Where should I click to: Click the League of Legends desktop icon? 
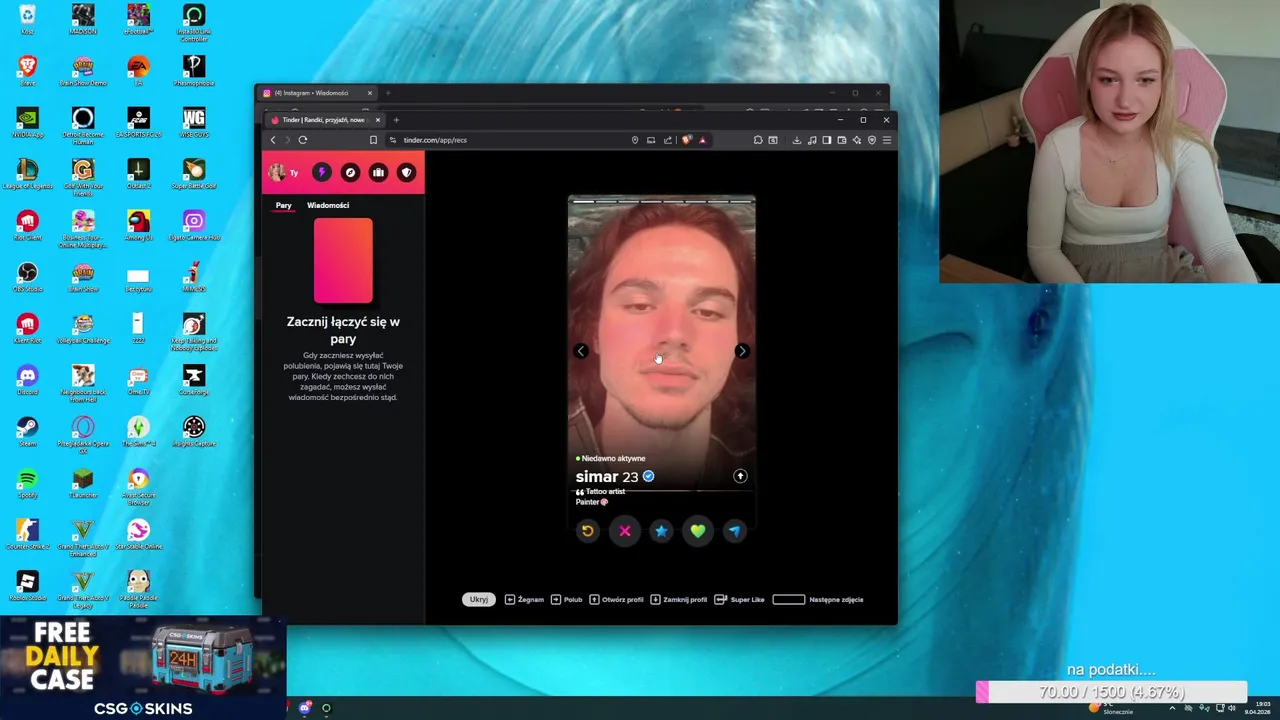(27, 173)
